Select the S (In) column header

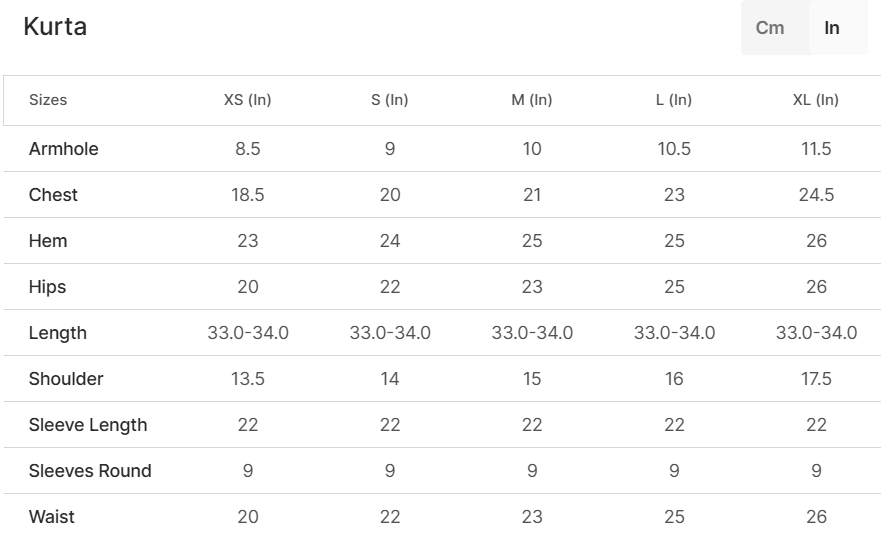pyautogui.click(x=389, y=100)
